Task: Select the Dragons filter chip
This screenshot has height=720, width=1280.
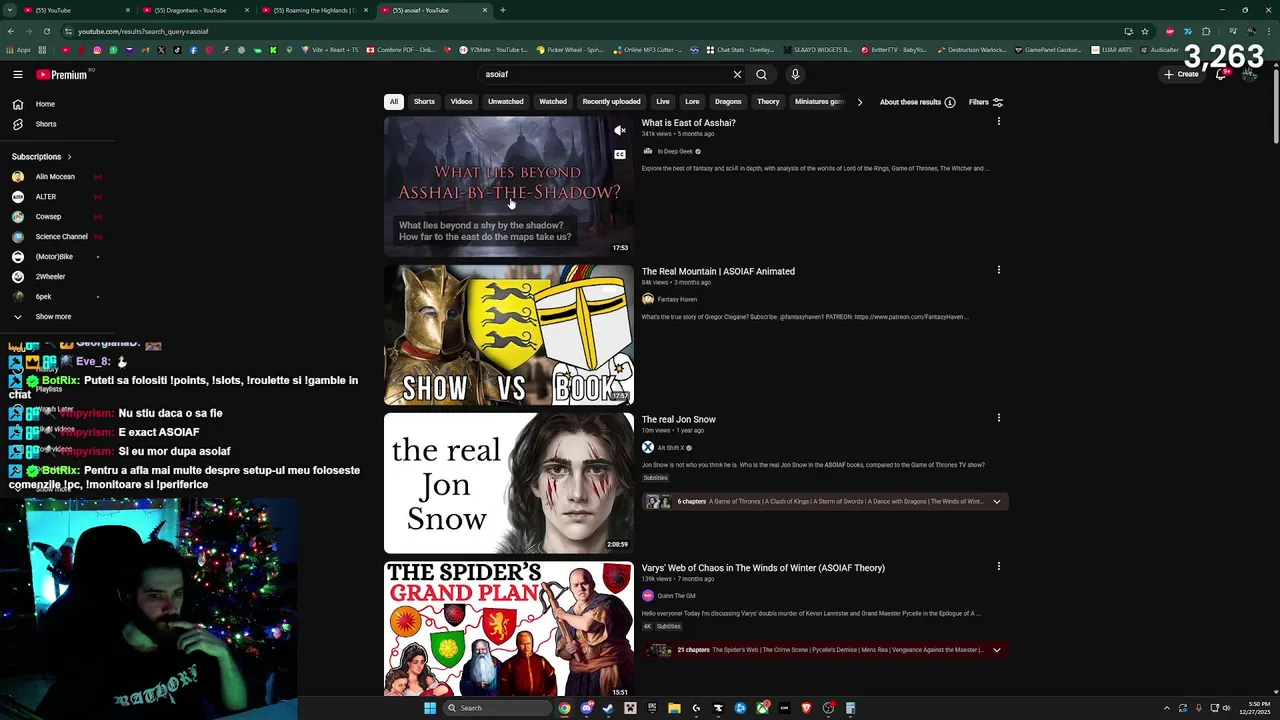Action: pos(728,102)
